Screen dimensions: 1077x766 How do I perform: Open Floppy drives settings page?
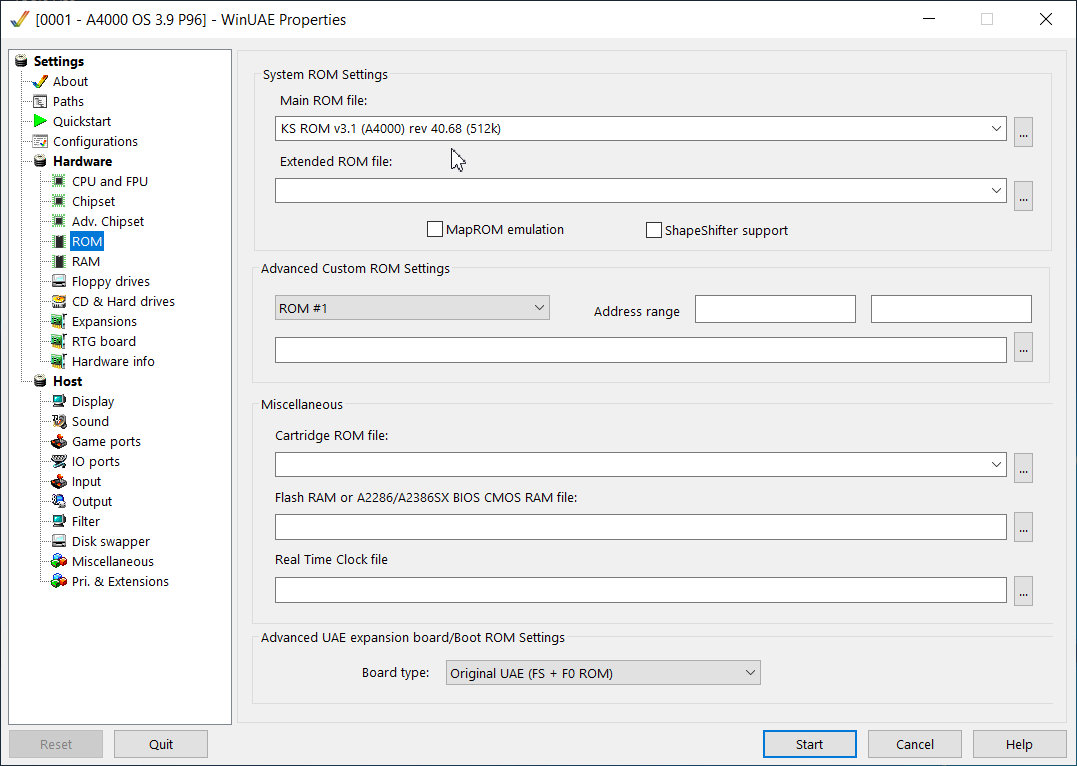111,281
